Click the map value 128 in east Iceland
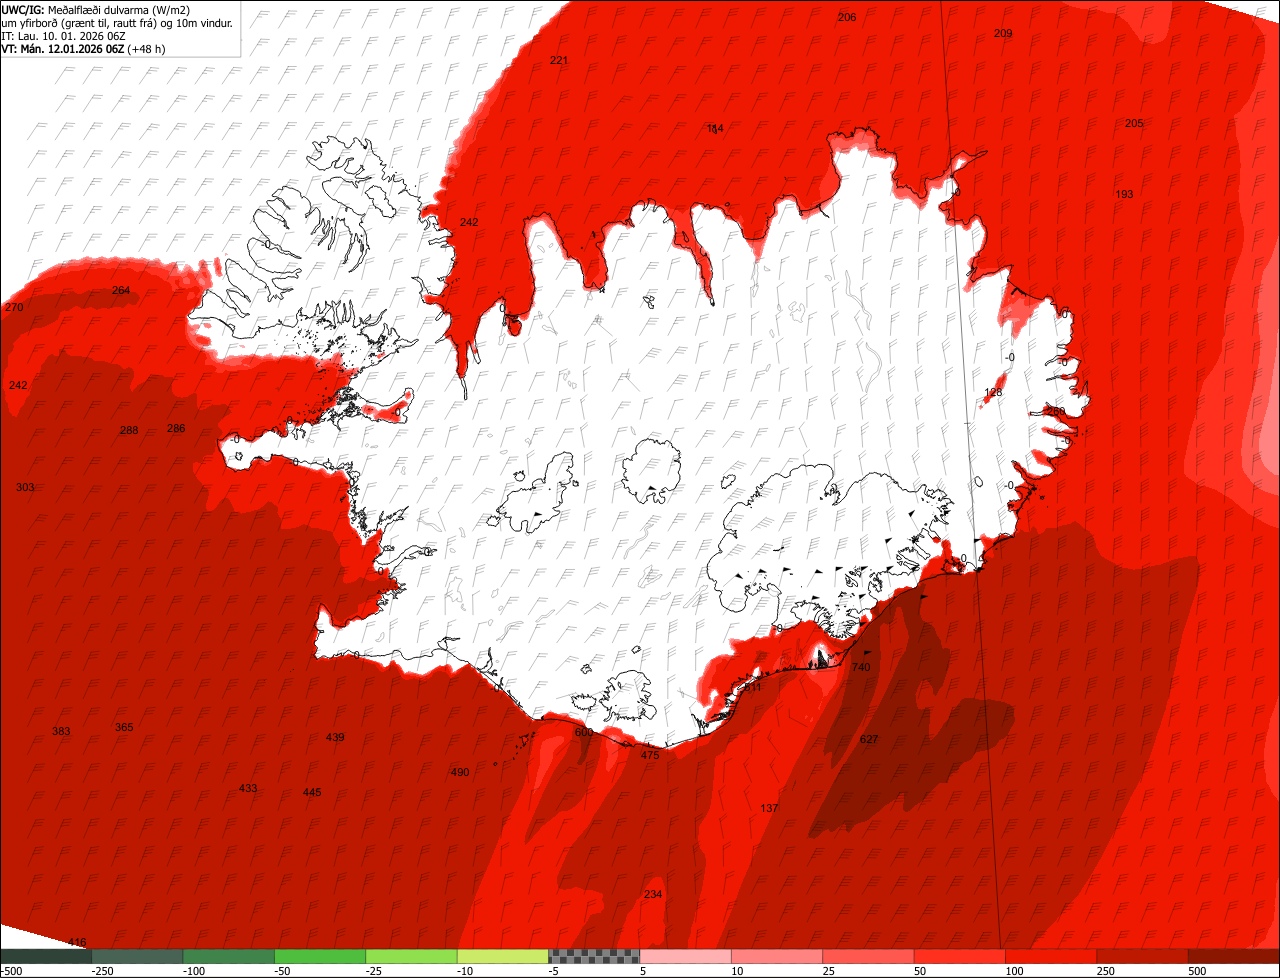Screen dimensions: 1280x978 click(x=993, y=392)
